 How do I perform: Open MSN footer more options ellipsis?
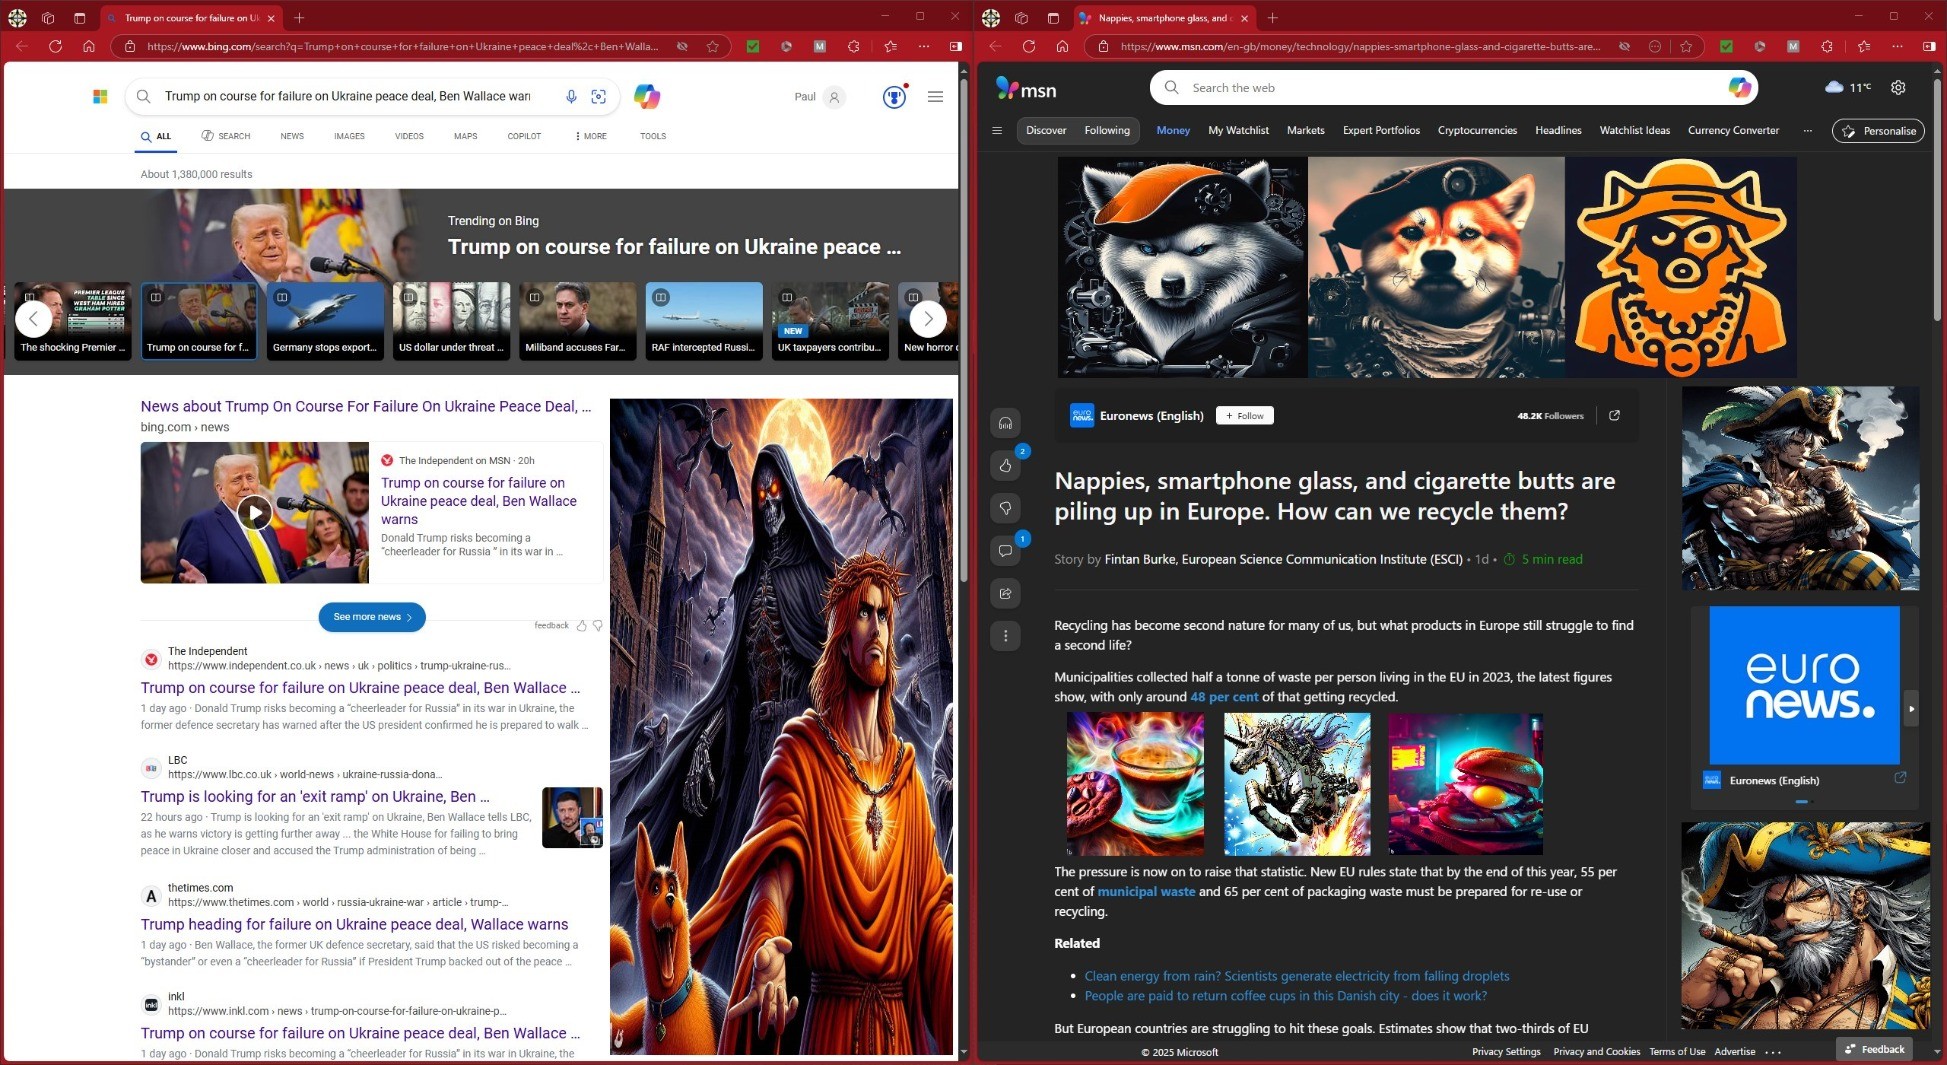pos(1773,1052)
